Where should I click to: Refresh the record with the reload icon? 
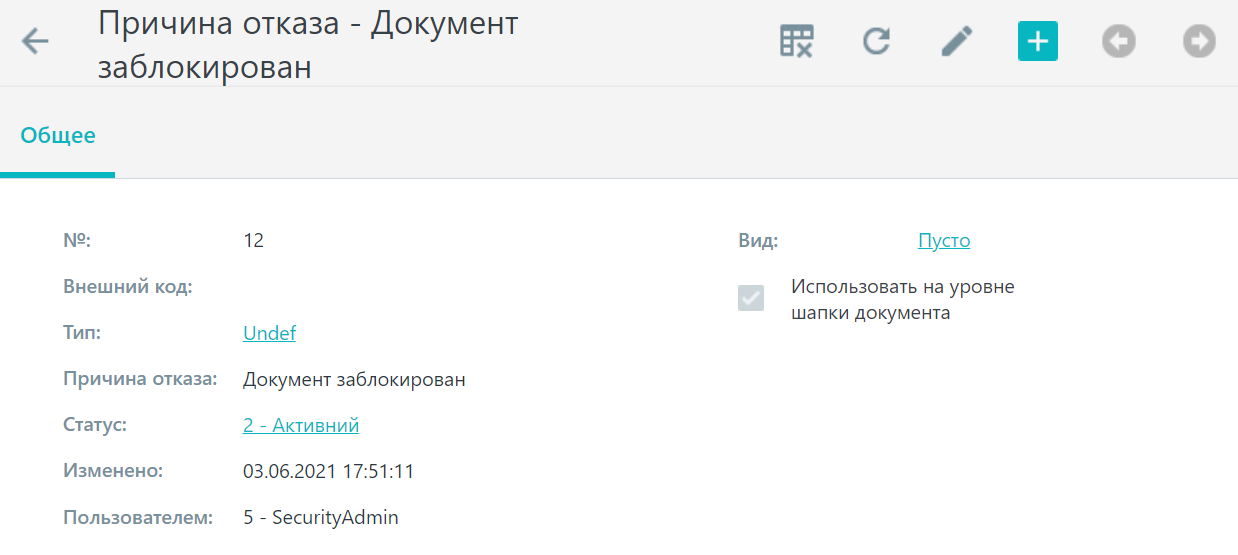pos(877,41)
